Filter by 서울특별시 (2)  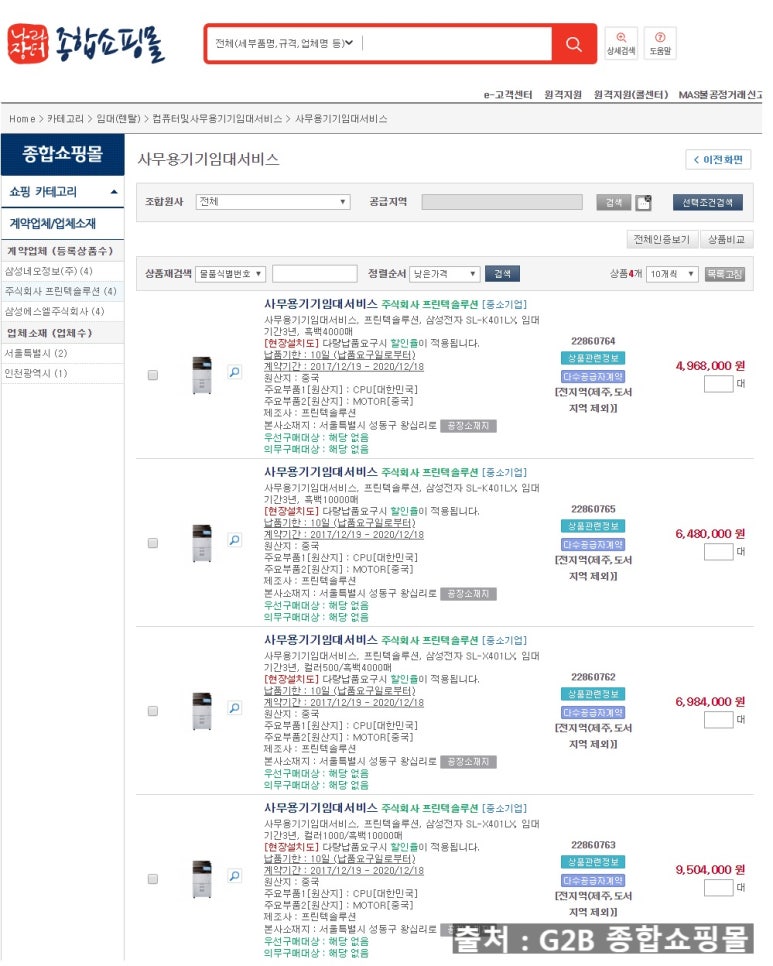click(x=35, y=353)
